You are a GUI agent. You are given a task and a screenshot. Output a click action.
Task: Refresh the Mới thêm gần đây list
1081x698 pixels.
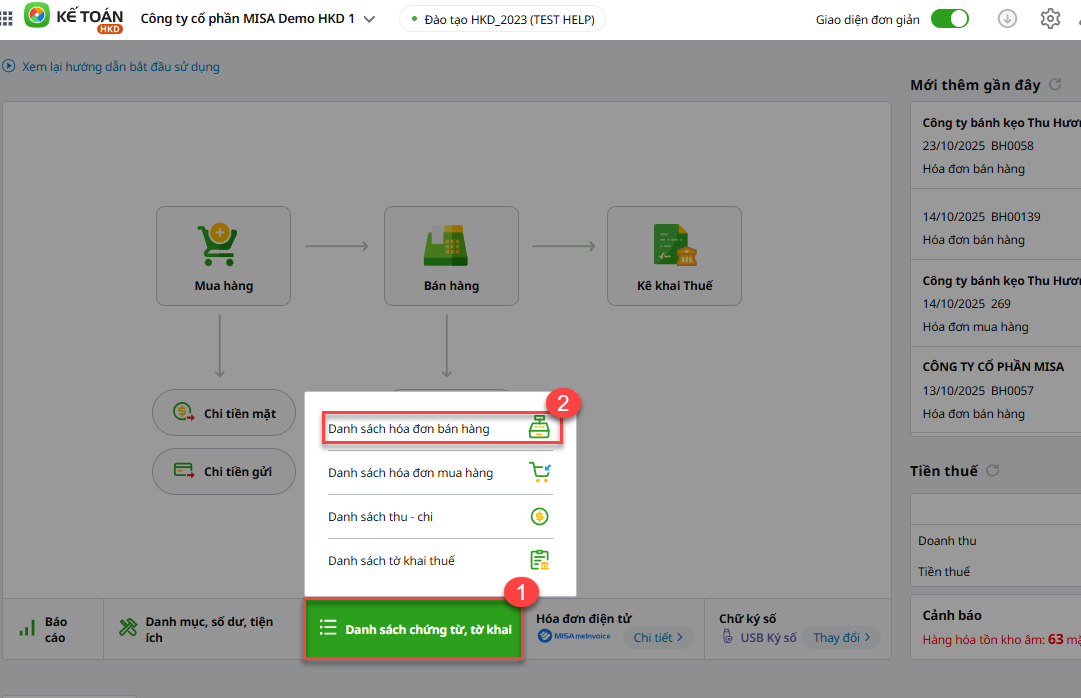(x=1055, y=85)
